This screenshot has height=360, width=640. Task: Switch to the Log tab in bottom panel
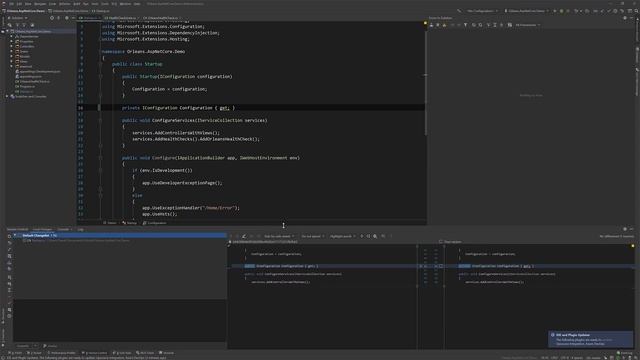click(80, 229)
